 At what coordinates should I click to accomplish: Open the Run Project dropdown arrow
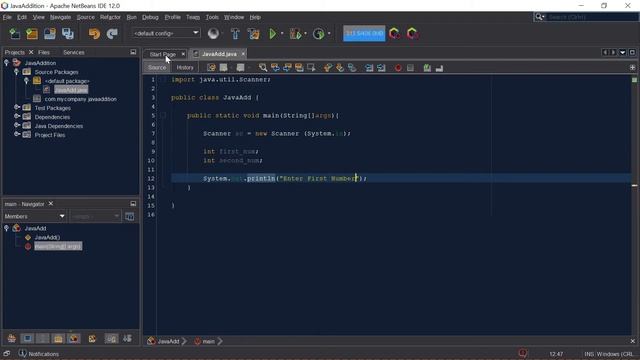tap(282, 33)
